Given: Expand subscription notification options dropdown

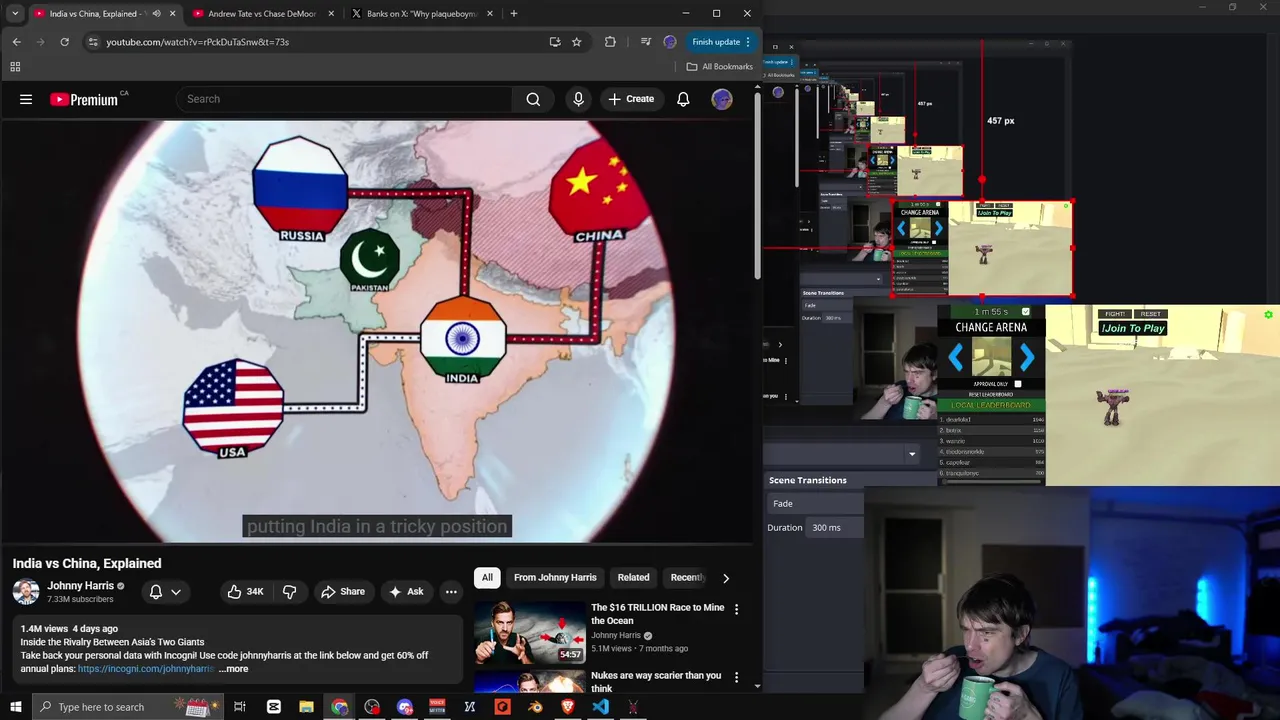Looking at the screenshot, I should coord(176,592).
